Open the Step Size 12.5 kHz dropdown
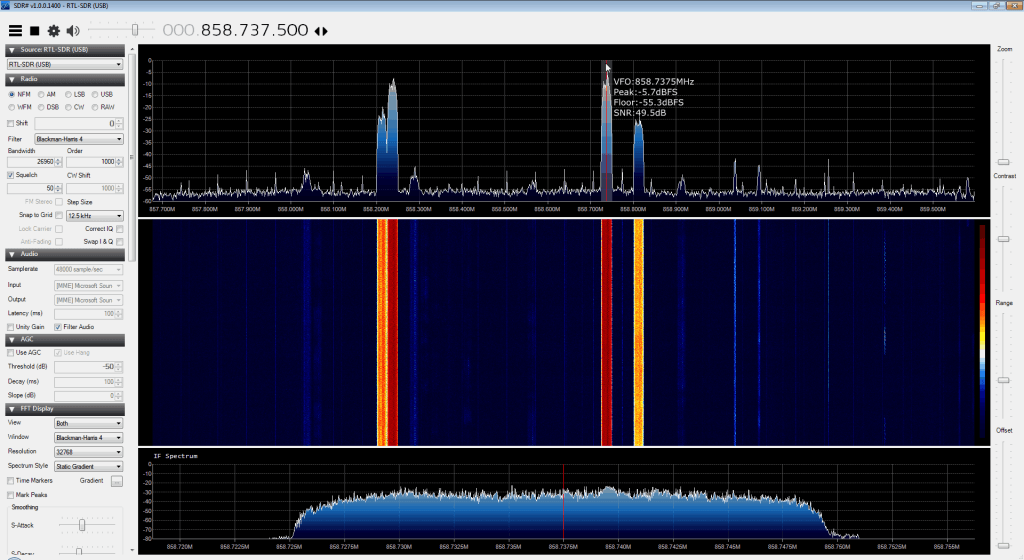This screenshot has height=560, width=1024. [x=94, y=215]
